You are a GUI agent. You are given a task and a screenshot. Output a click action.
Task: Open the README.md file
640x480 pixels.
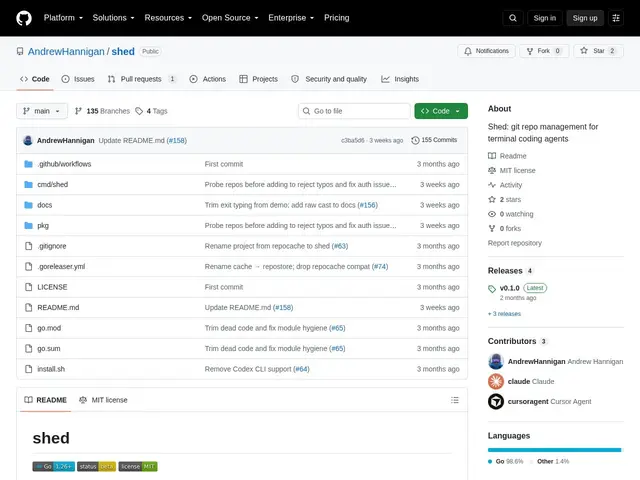[58, 307]
